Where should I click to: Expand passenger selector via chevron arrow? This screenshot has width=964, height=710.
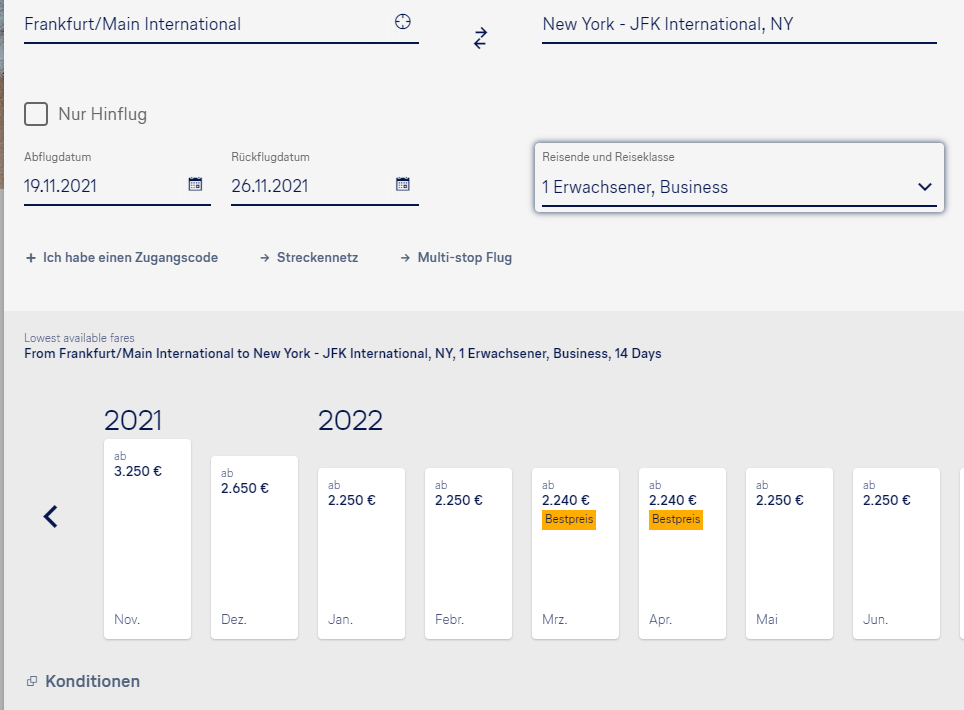(925, 187)
